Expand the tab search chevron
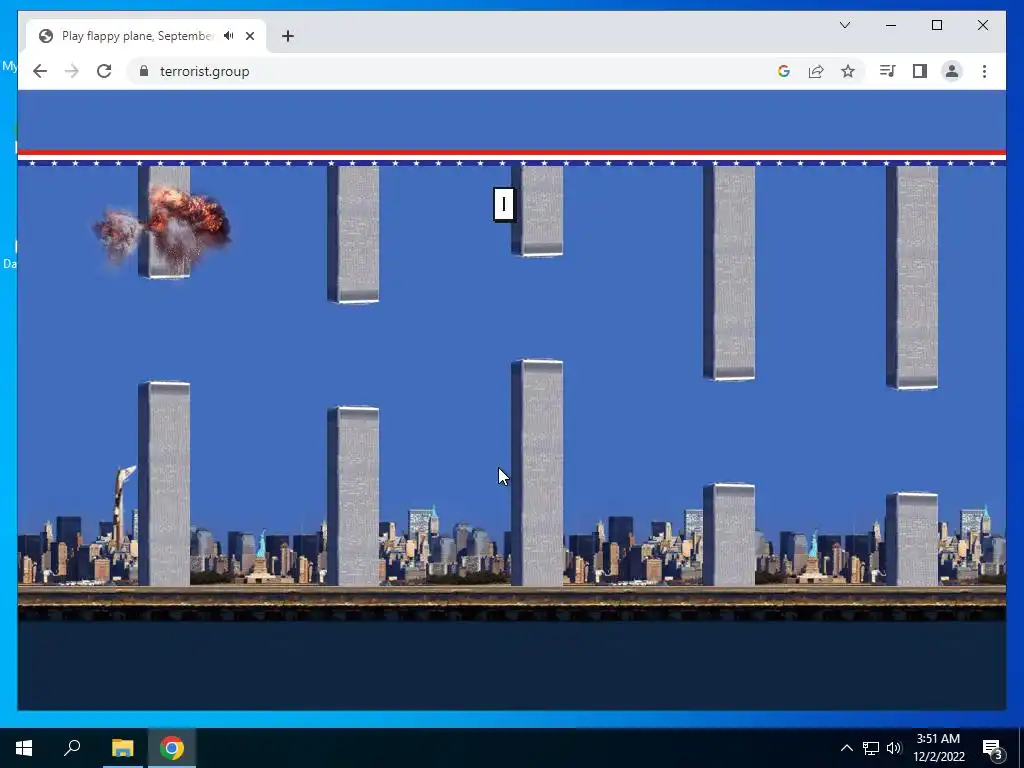The image size is (1024, 768). 845,25
